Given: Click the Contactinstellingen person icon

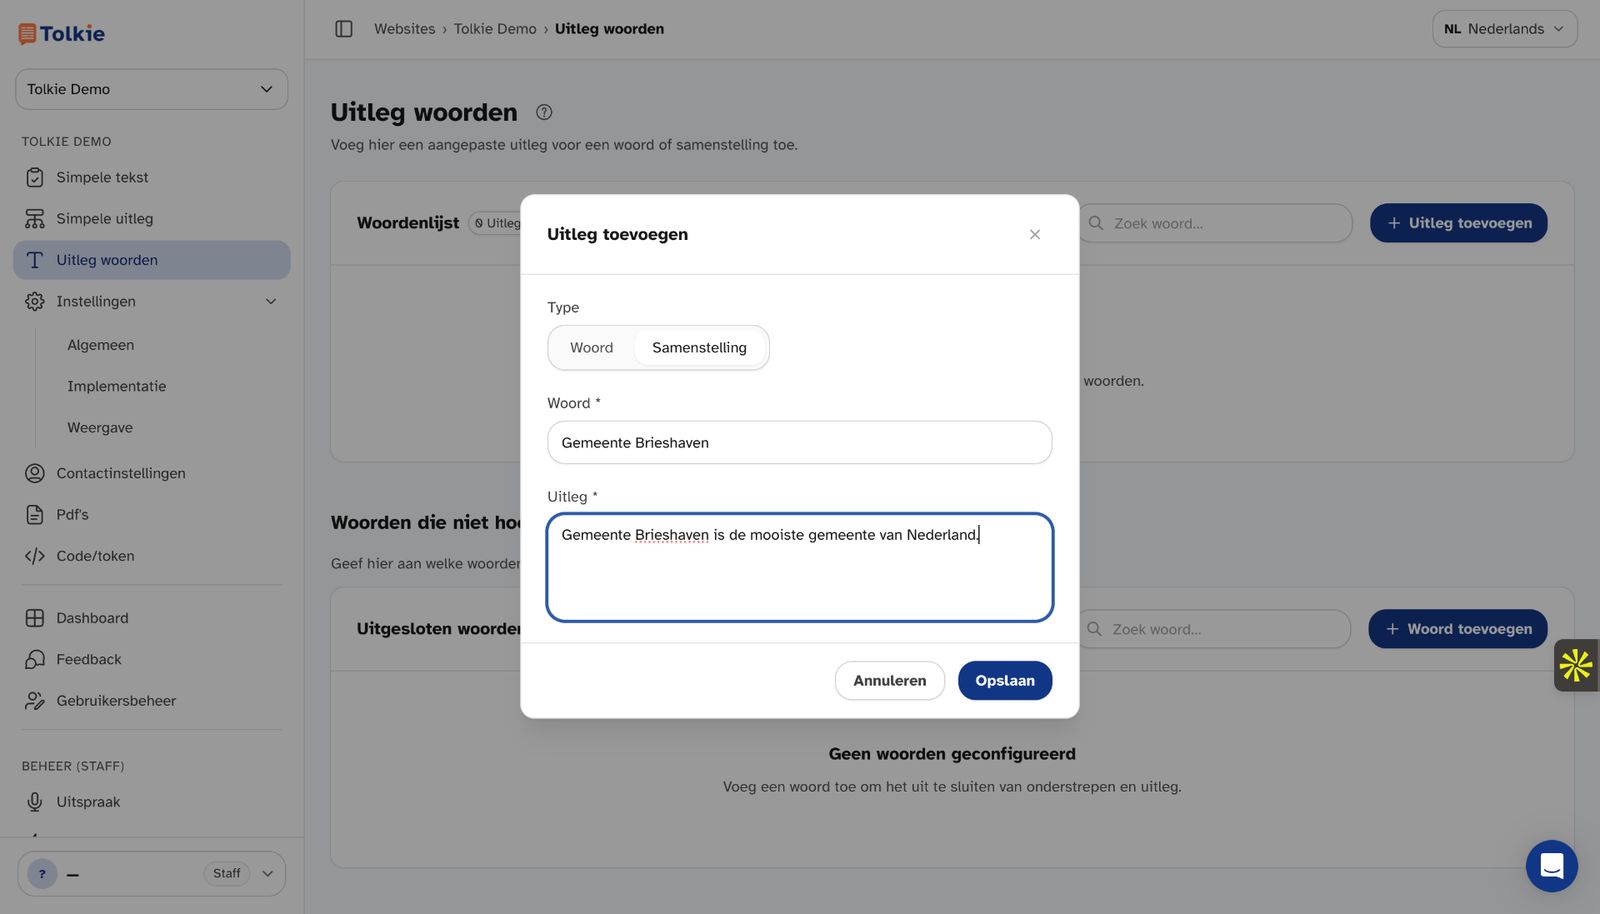Looking at the screenshot, I should [35, 473].
